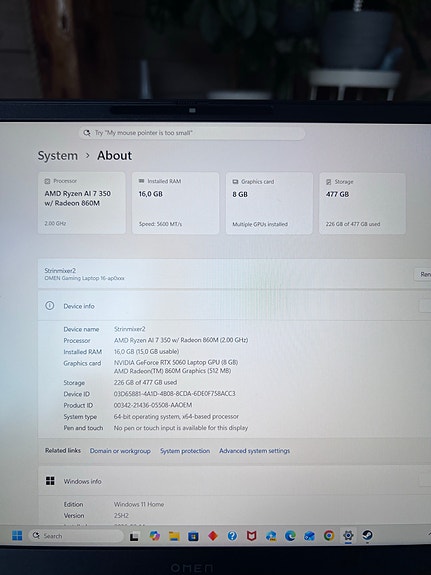
Task: Open McAfee from the taskbar
Action: coord(251,536)
